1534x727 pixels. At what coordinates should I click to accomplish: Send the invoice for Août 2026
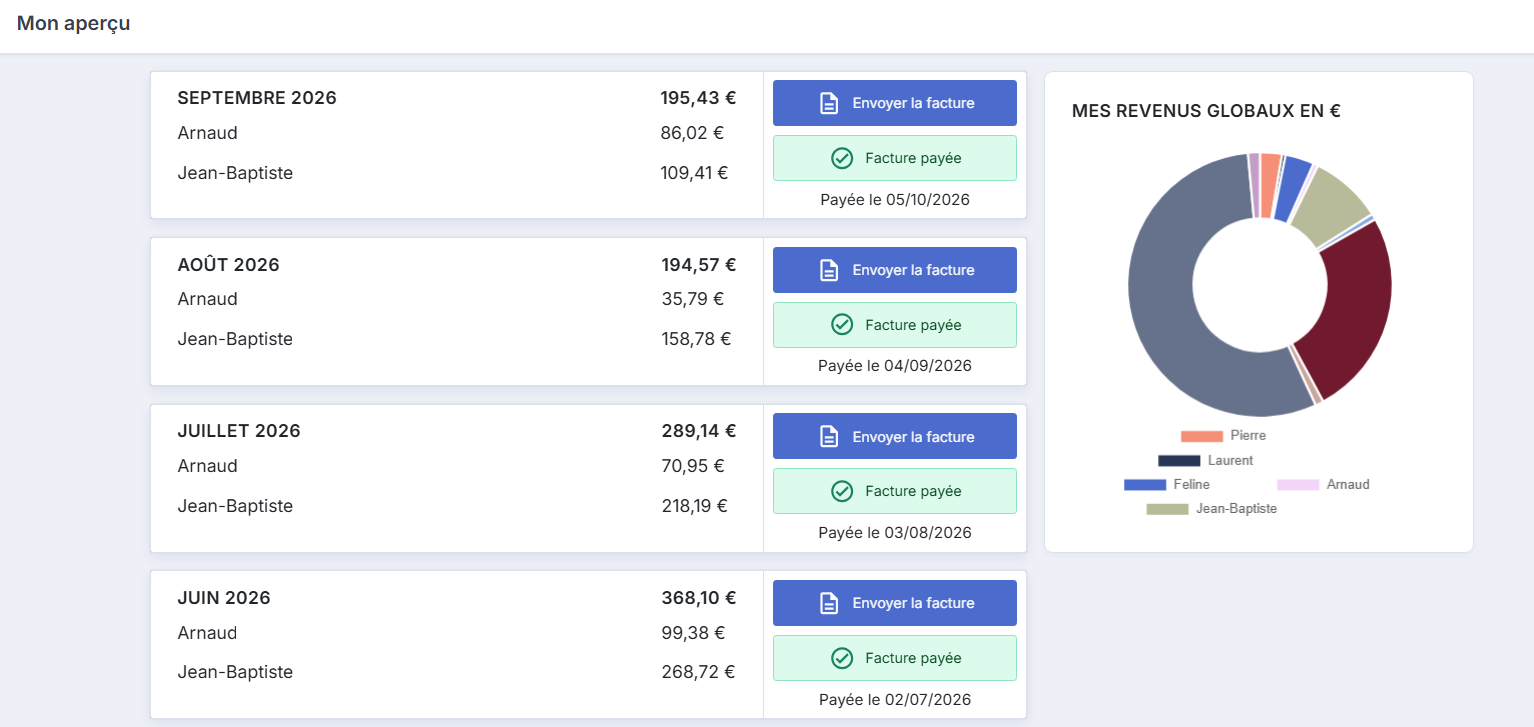pos(895,270)
